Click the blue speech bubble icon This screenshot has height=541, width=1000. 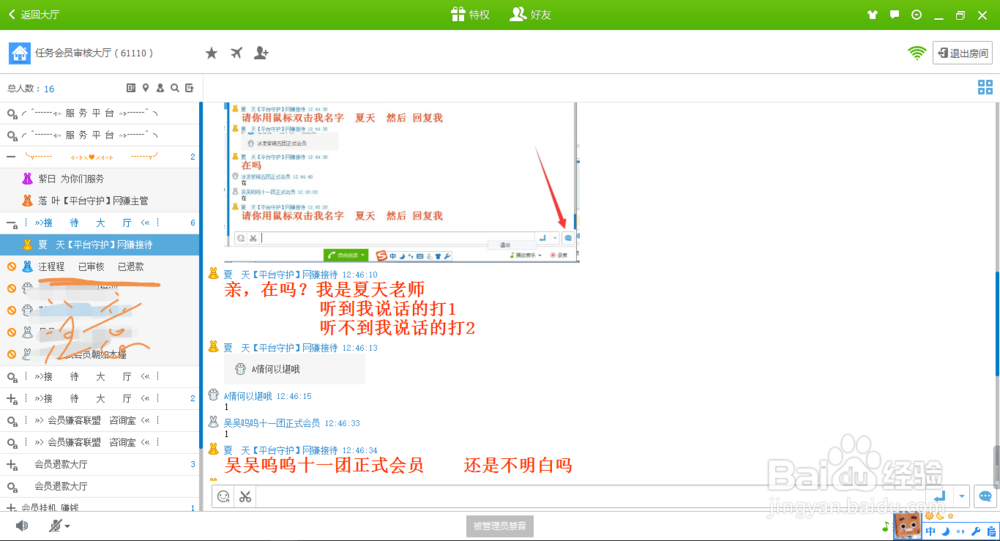[x=985, y=496]
